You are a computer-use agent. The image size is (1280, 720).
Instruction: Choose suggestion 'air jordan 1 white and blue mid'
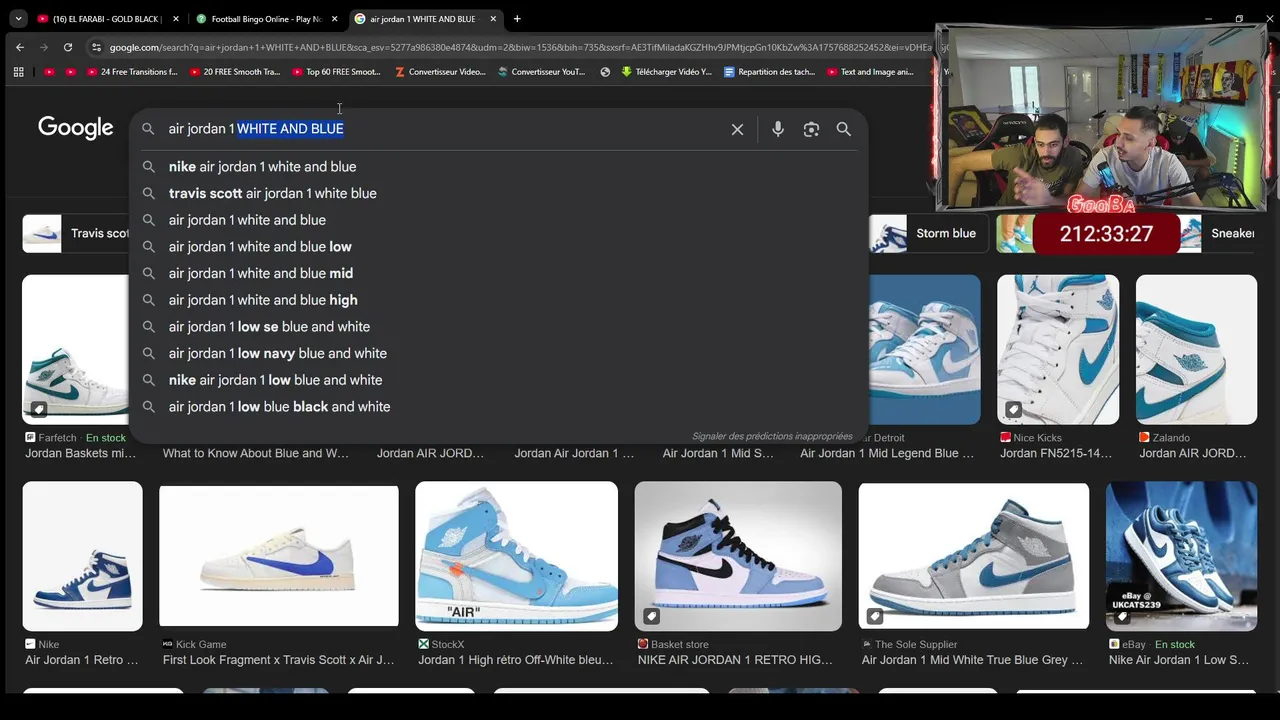pyautogui.click(x=498, y=273)
